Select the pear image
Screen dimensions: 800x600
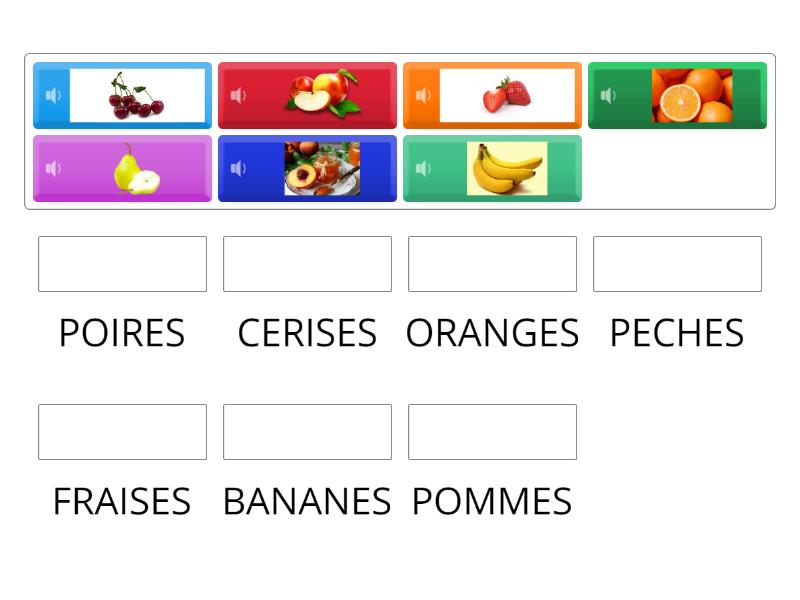pyautogui.click(x=137, y=168)
